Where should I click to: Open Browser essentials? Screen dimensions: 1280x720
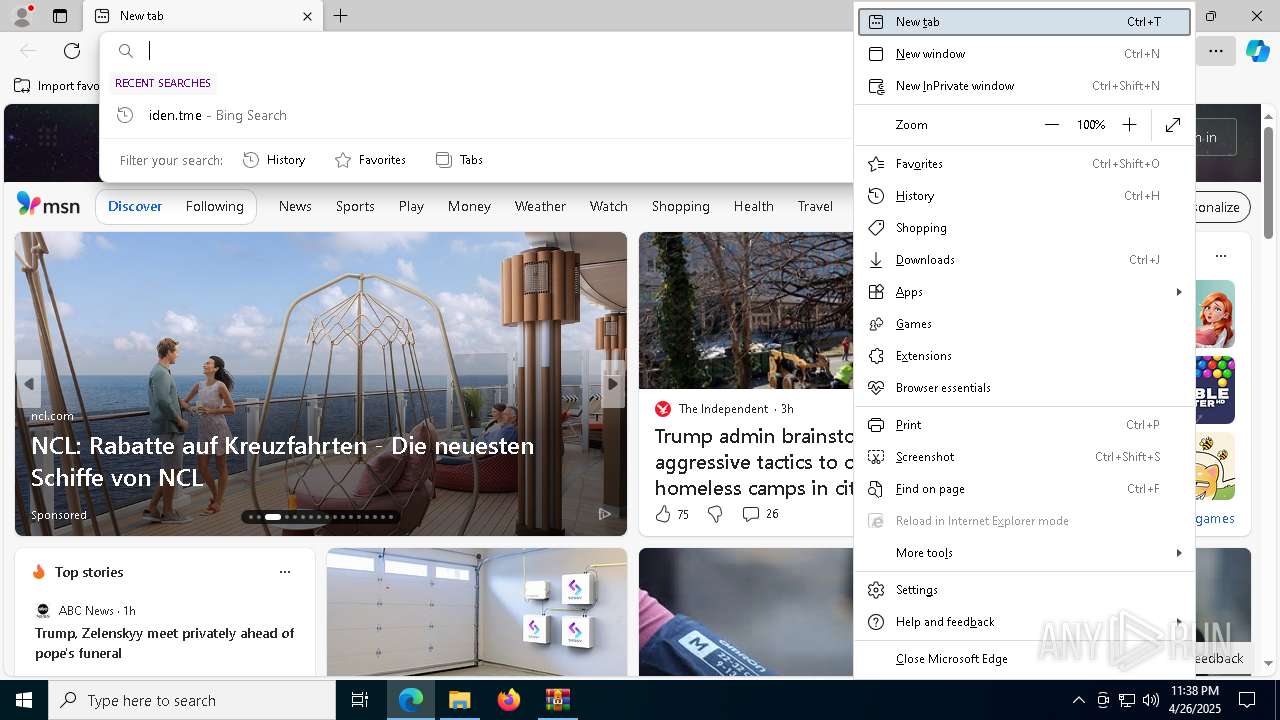tap(1025, 388)
